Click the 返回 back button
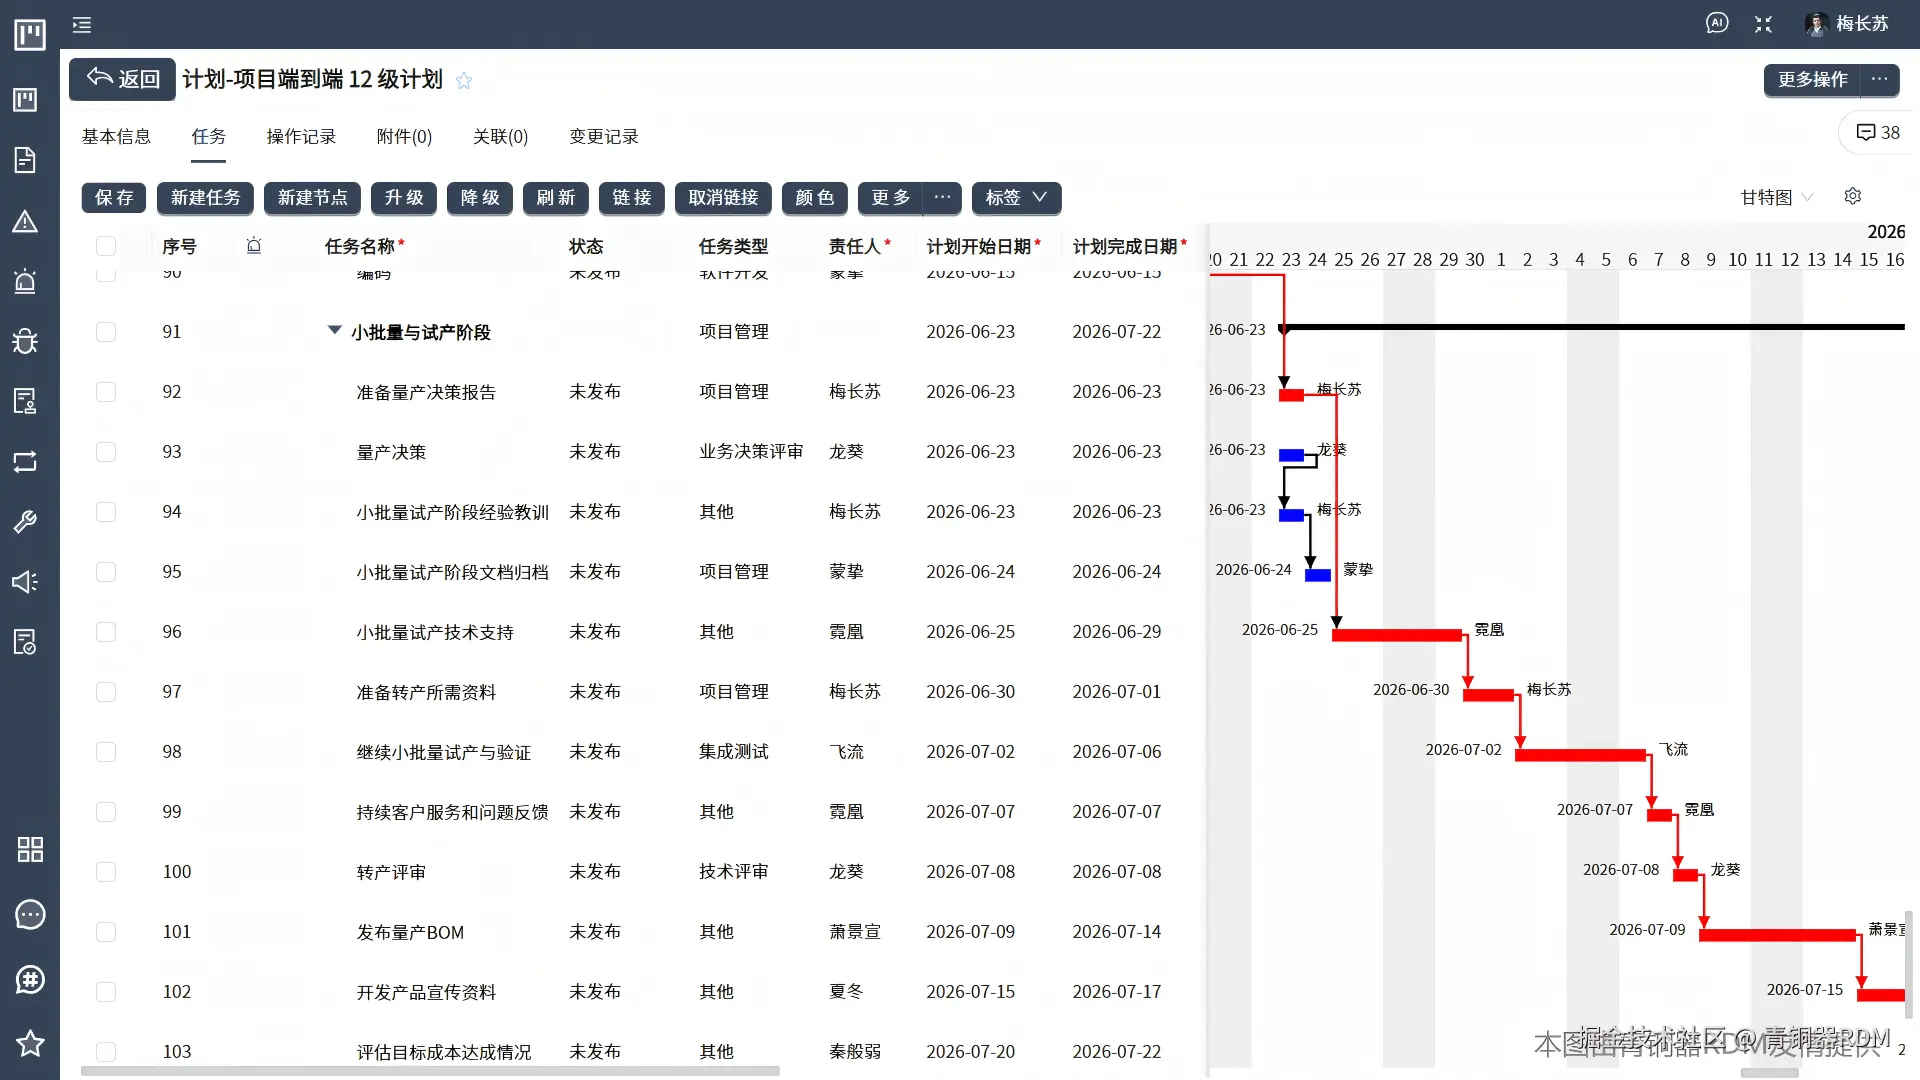 [121, 79]
